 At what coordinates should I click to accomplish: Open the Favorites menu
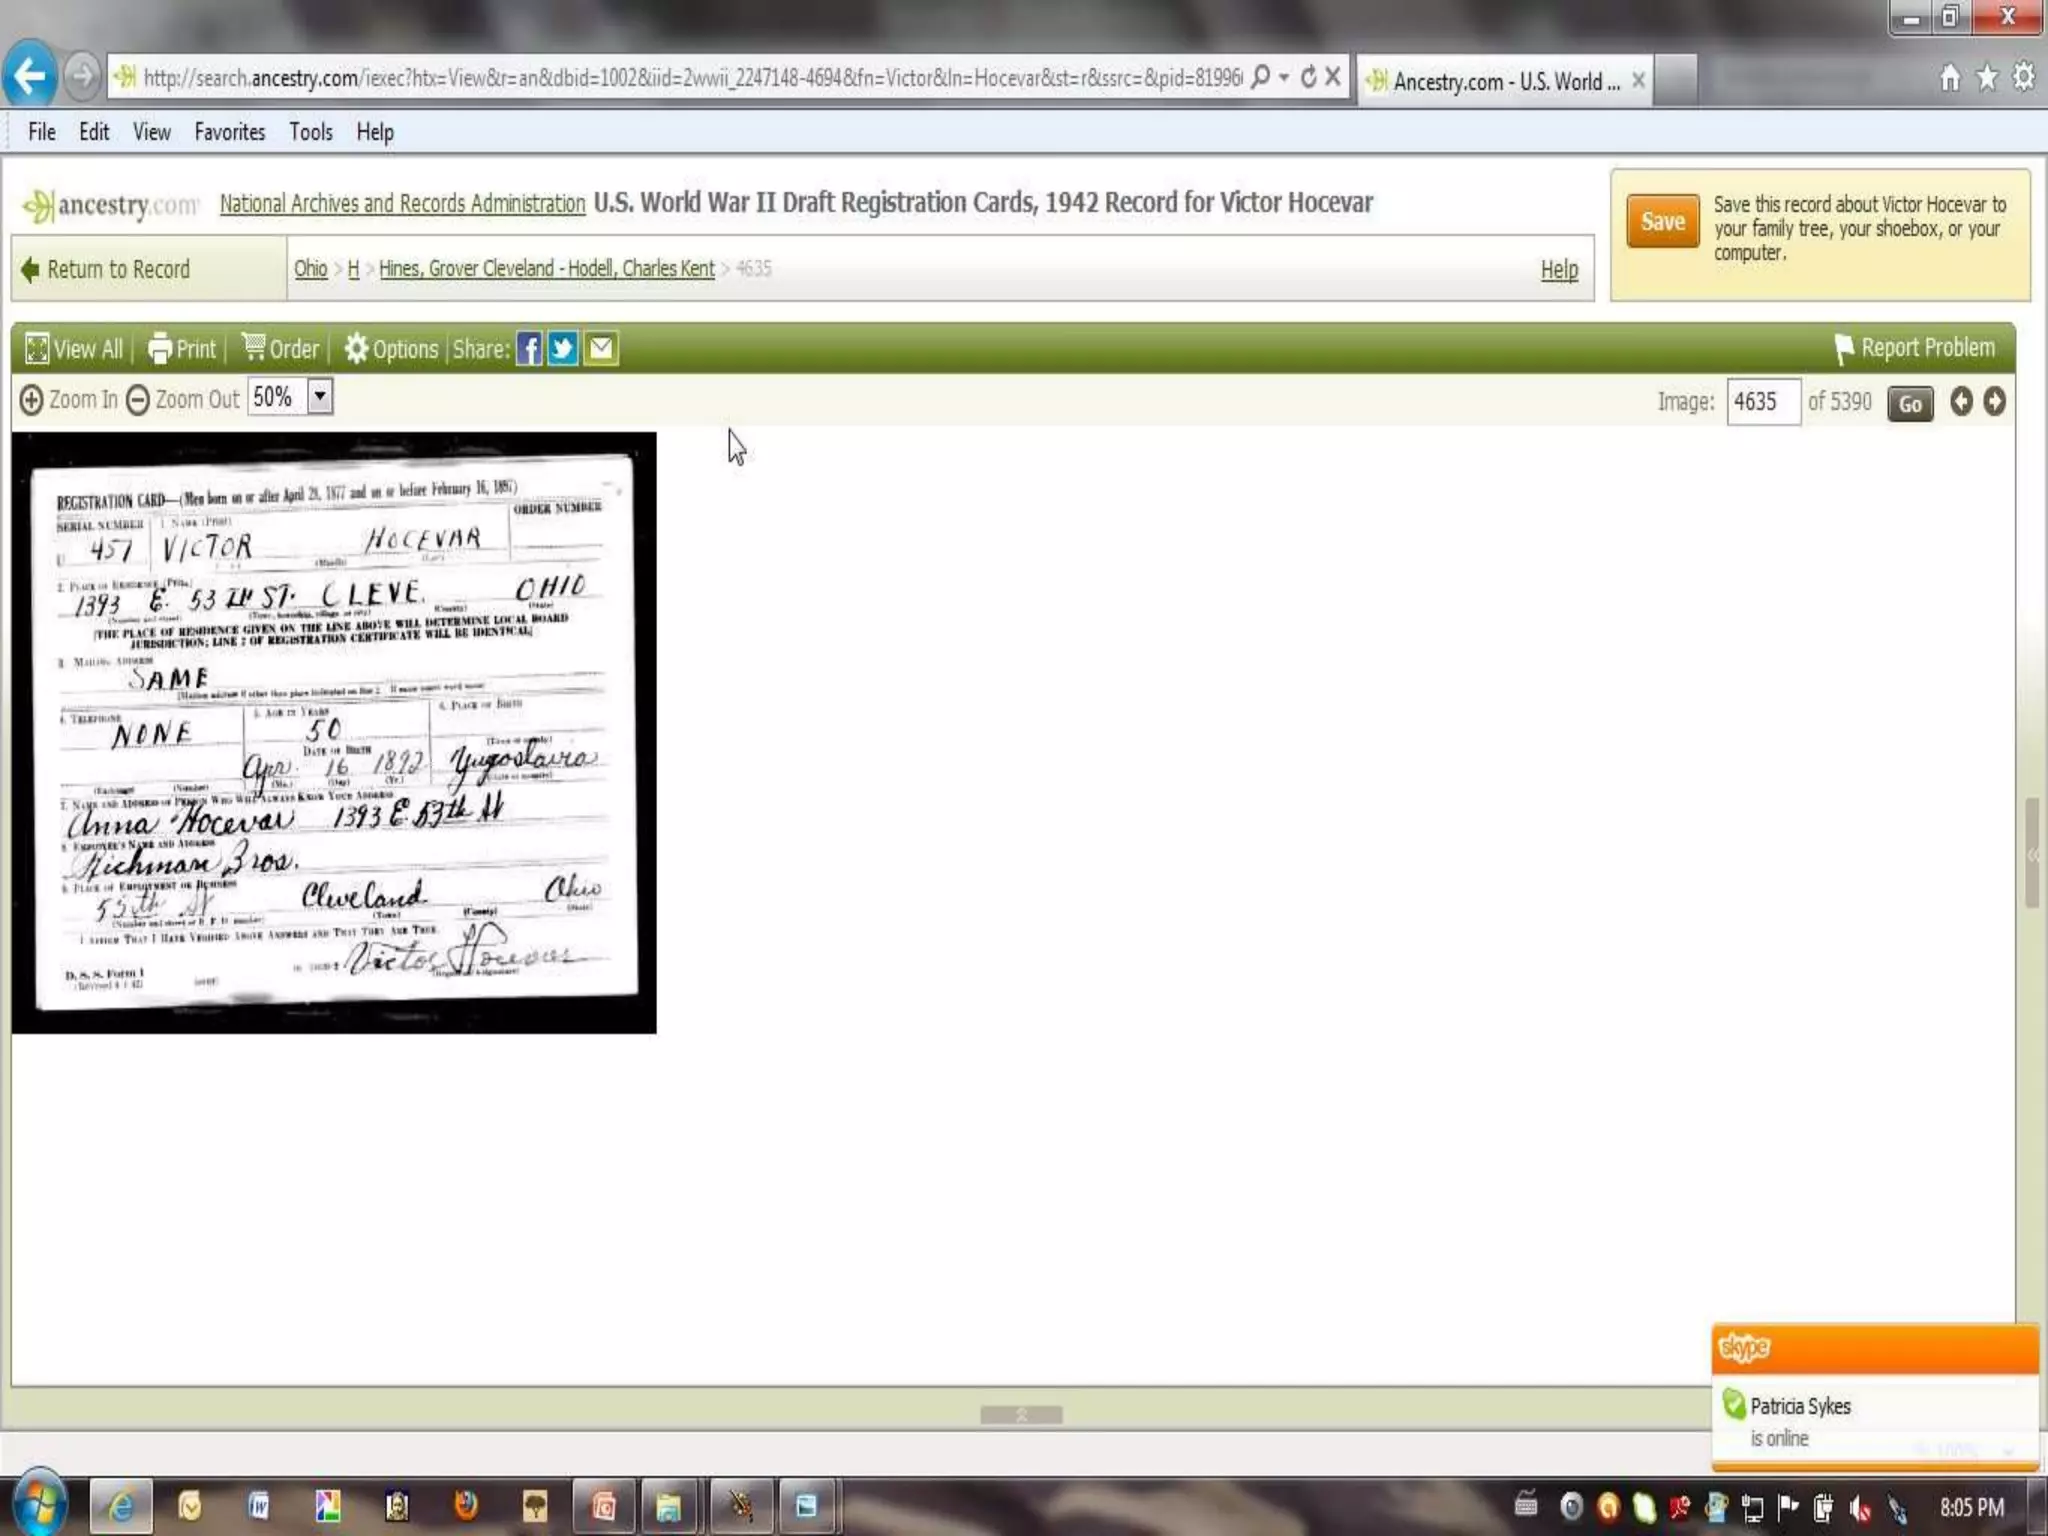click(x=229, y=132)
